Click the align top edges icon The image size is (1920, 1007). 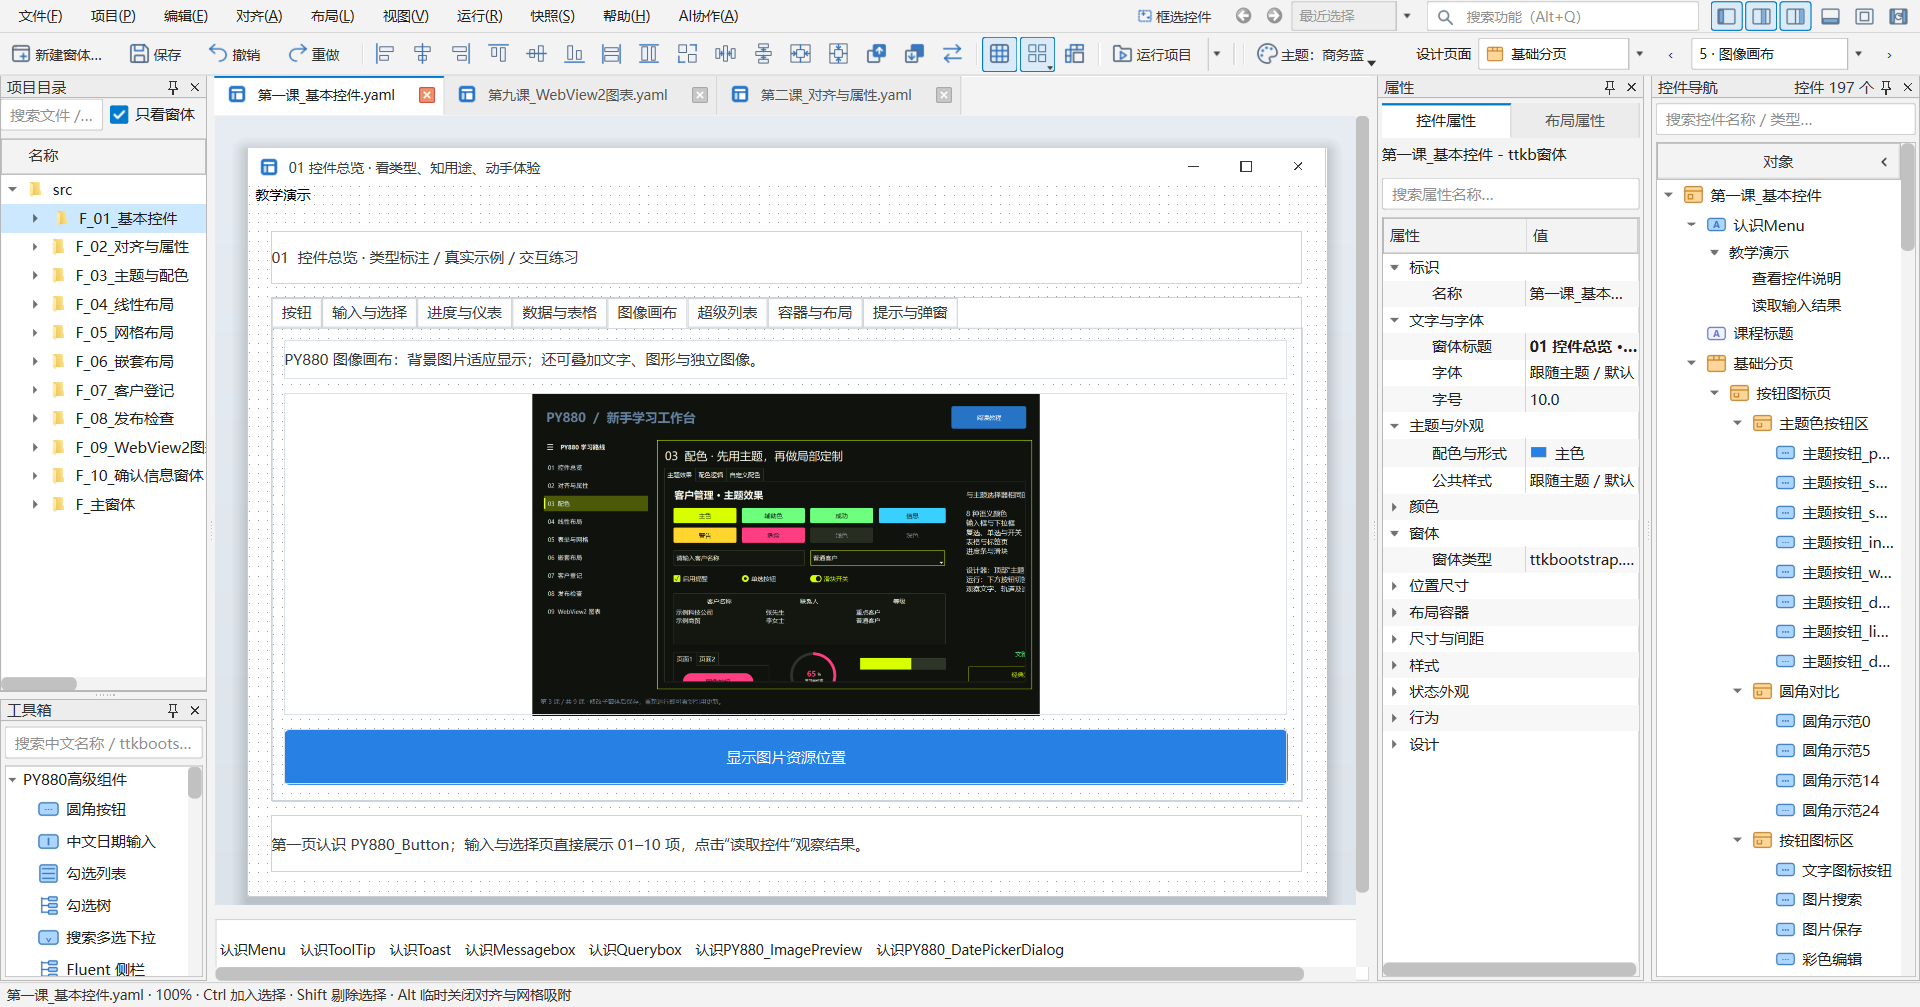click(499, 54)
